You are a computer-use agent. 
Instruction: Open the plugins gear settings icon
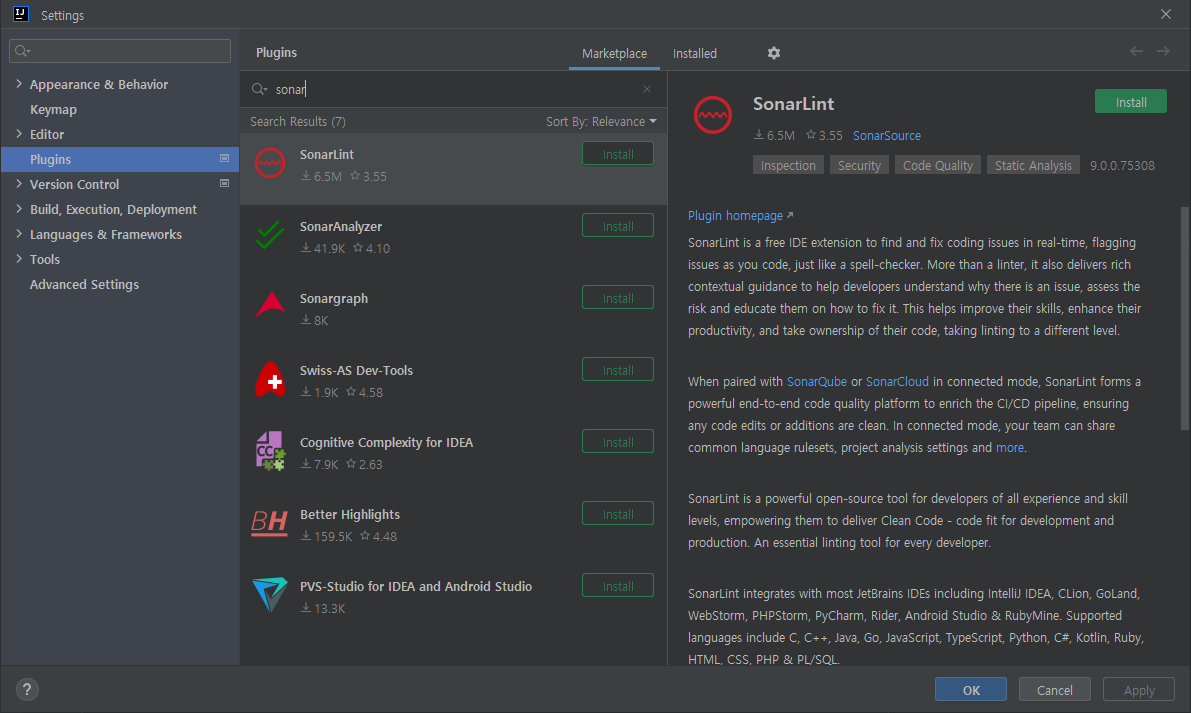point(773,53)
